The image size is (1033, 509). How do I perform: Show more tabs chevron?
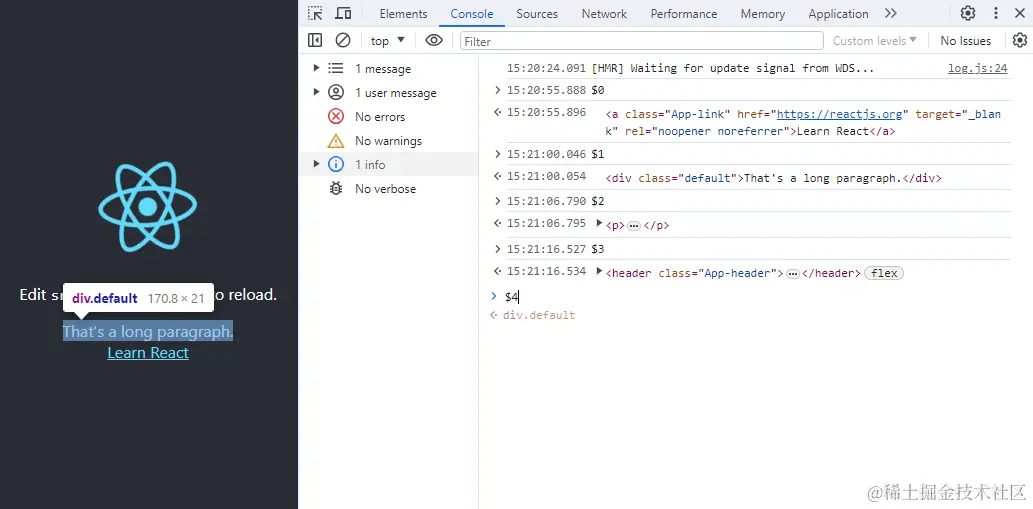pos(891,14)
